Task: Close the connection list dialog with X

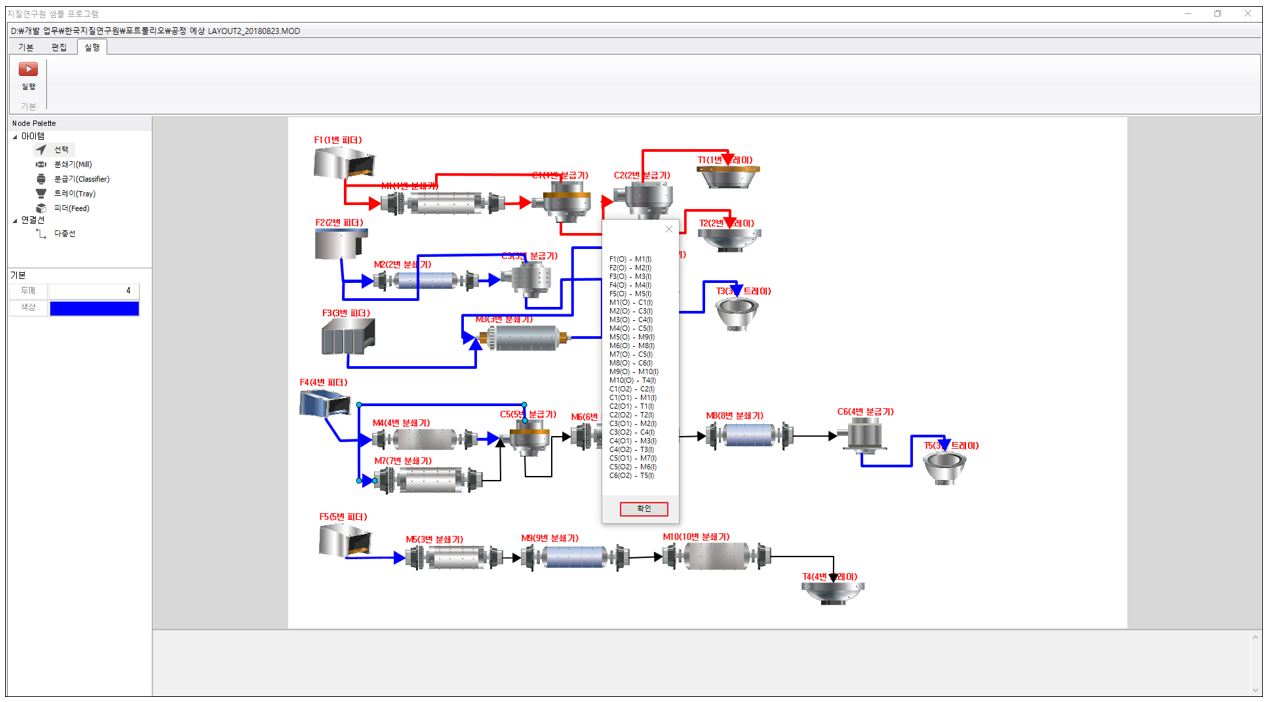Action: click(x=669, y=230)
